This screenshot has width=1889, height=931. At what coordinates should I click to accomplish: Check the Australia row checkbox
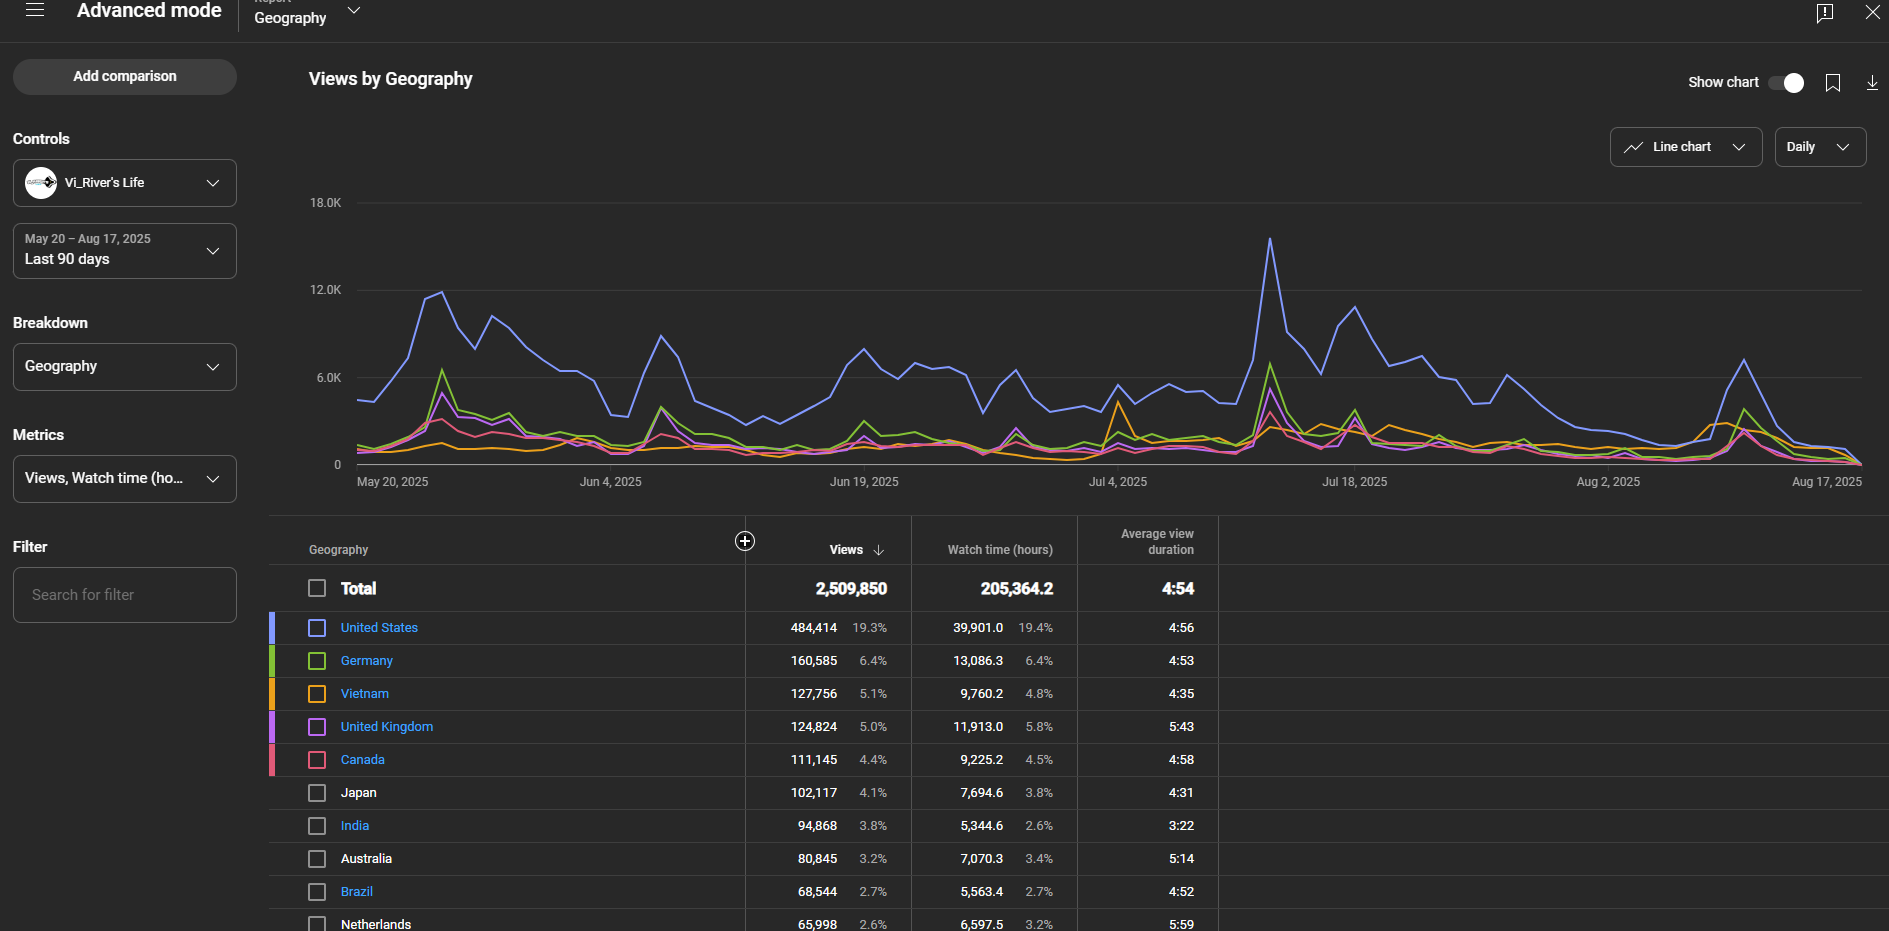(317, 859)
